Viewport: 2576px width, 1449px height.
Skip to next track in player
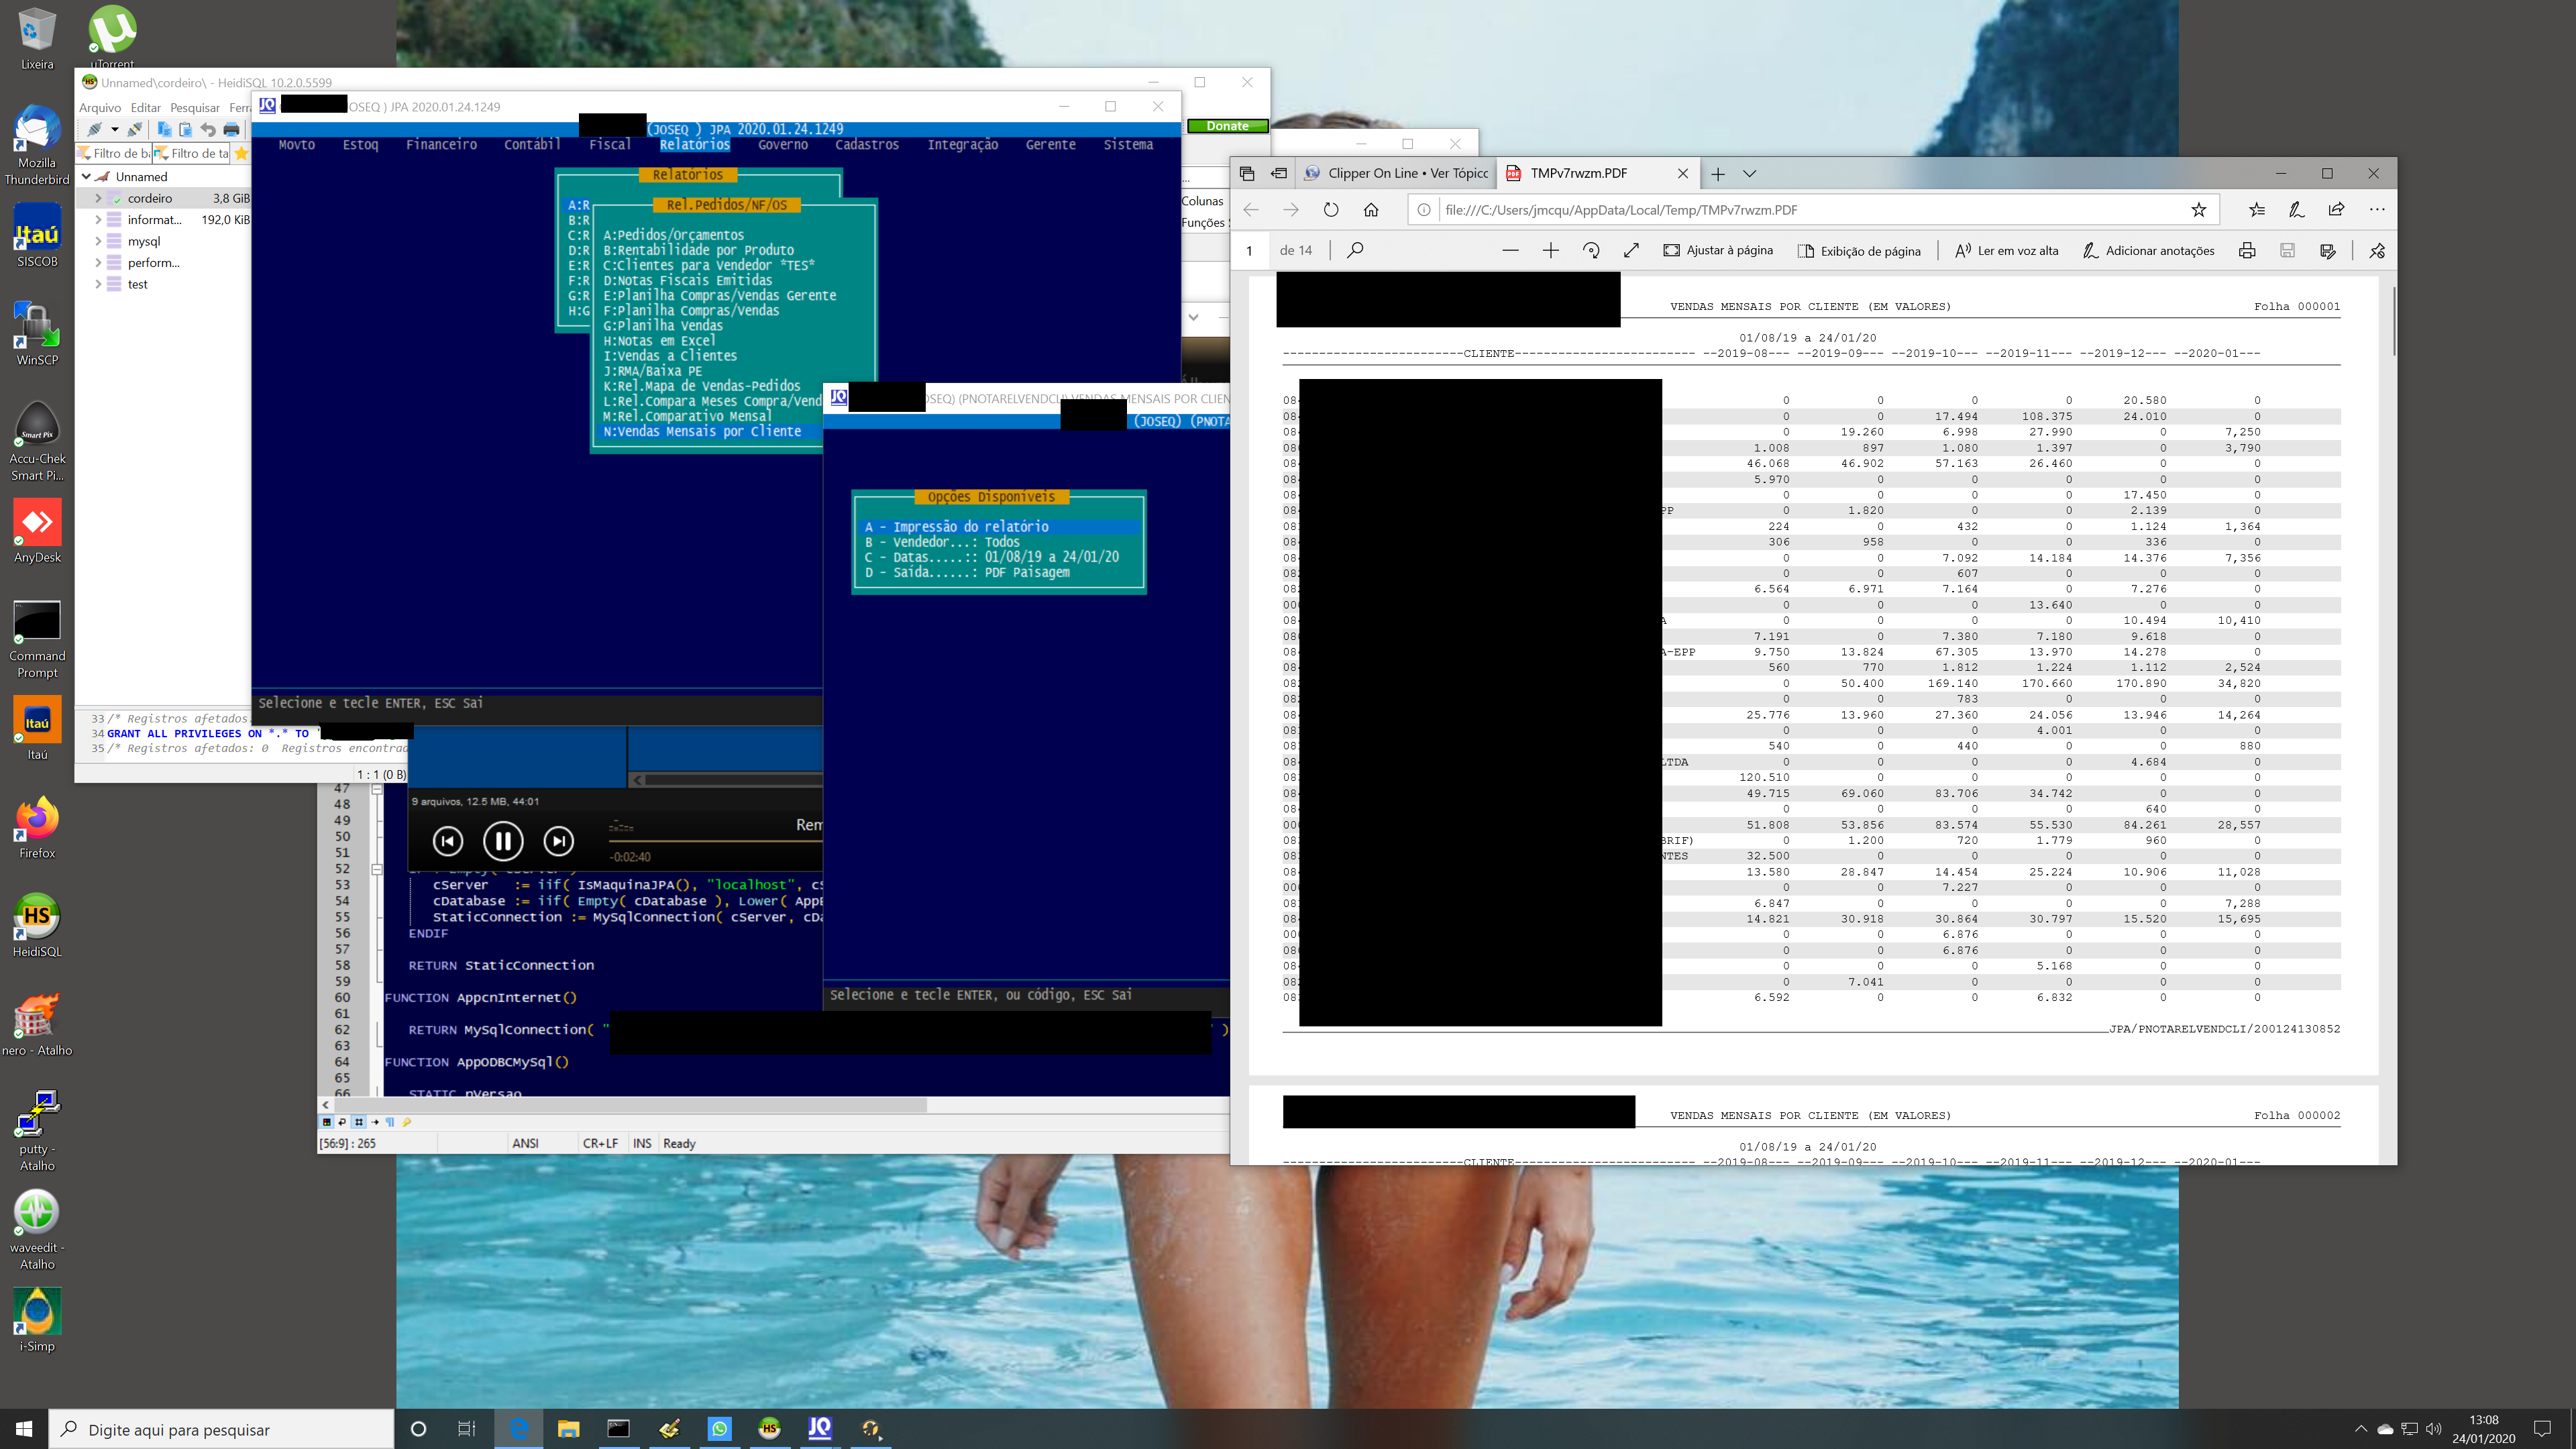(x=558, y=841)
